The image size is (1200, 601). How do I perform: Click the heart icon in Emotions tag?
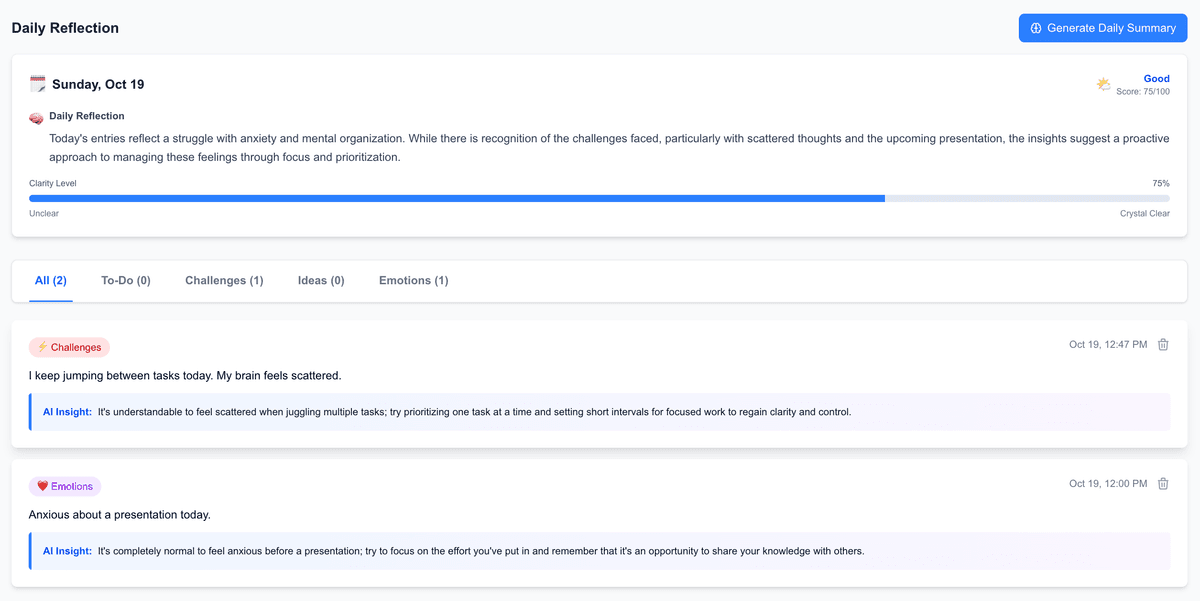[x=42, y=486]
